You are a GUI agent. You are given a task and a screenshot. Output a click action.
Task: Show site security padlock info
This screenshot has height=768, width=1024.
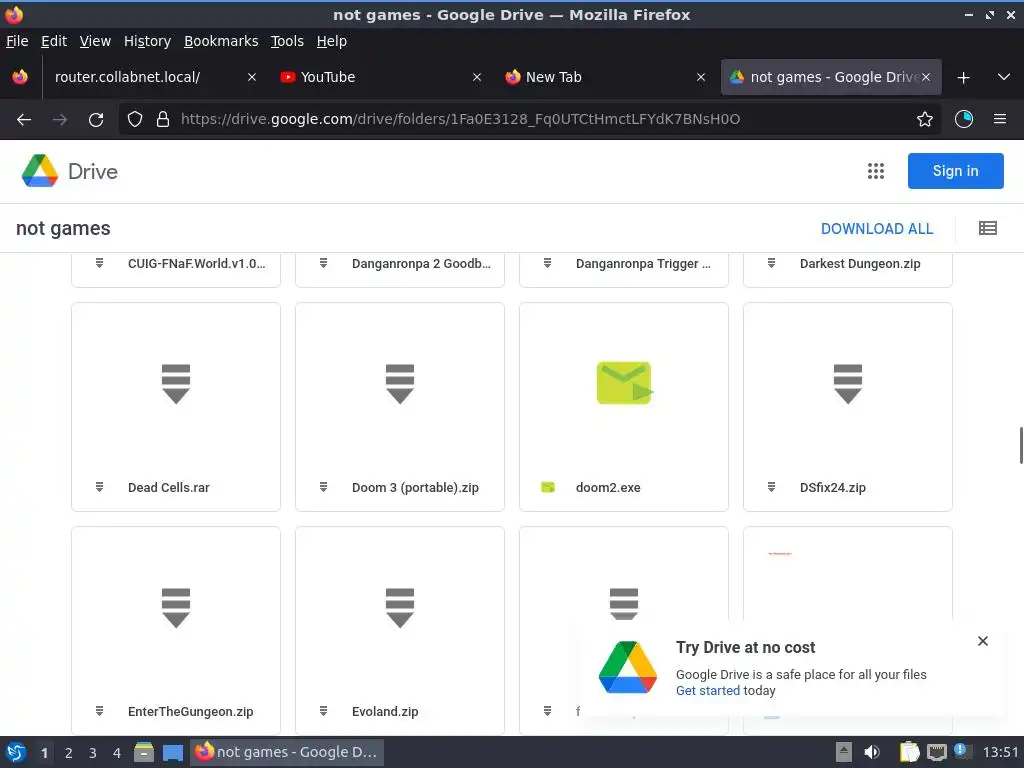click(163, 120)
